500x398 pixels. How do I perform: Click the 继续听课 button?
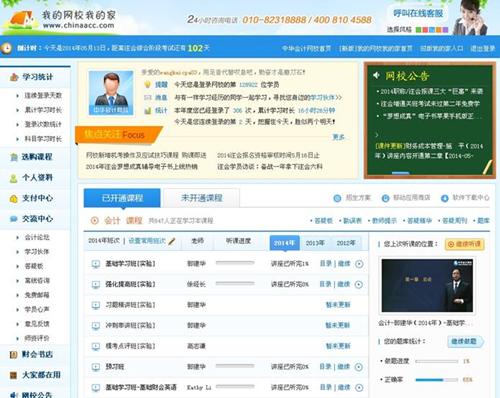coord(465,244)
